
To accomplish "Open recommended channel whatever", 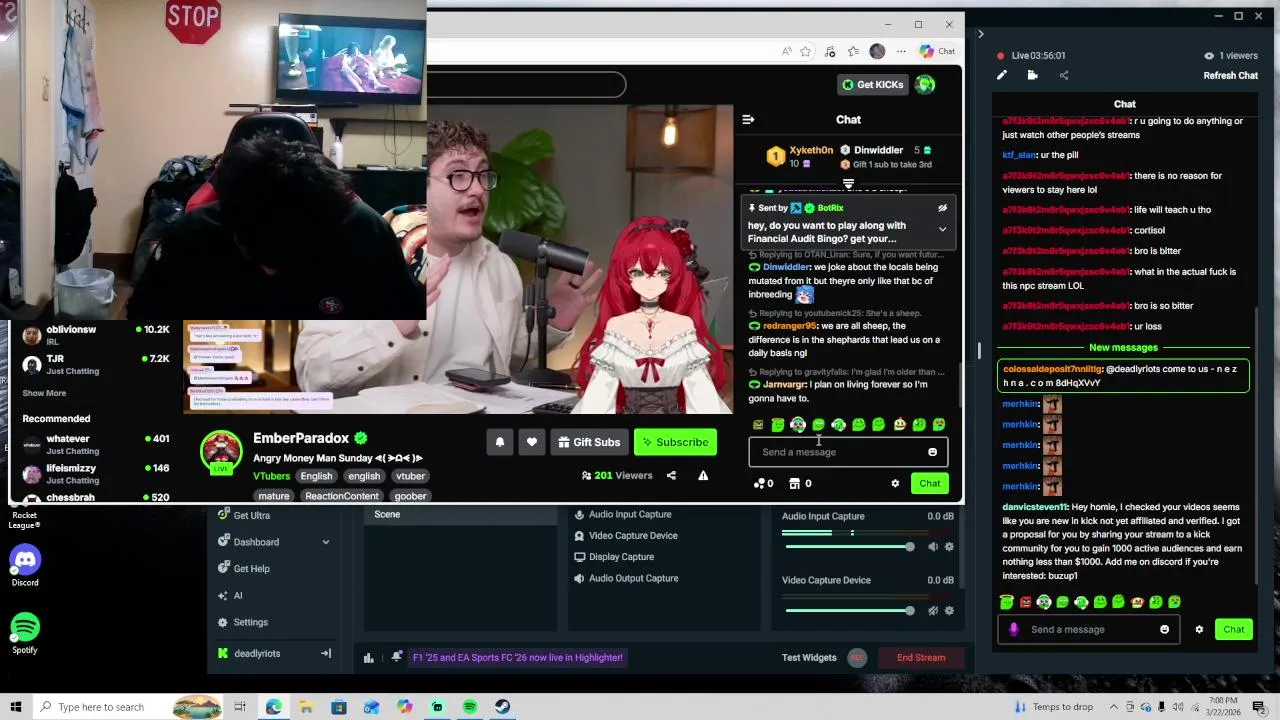I will coord(95,444).
